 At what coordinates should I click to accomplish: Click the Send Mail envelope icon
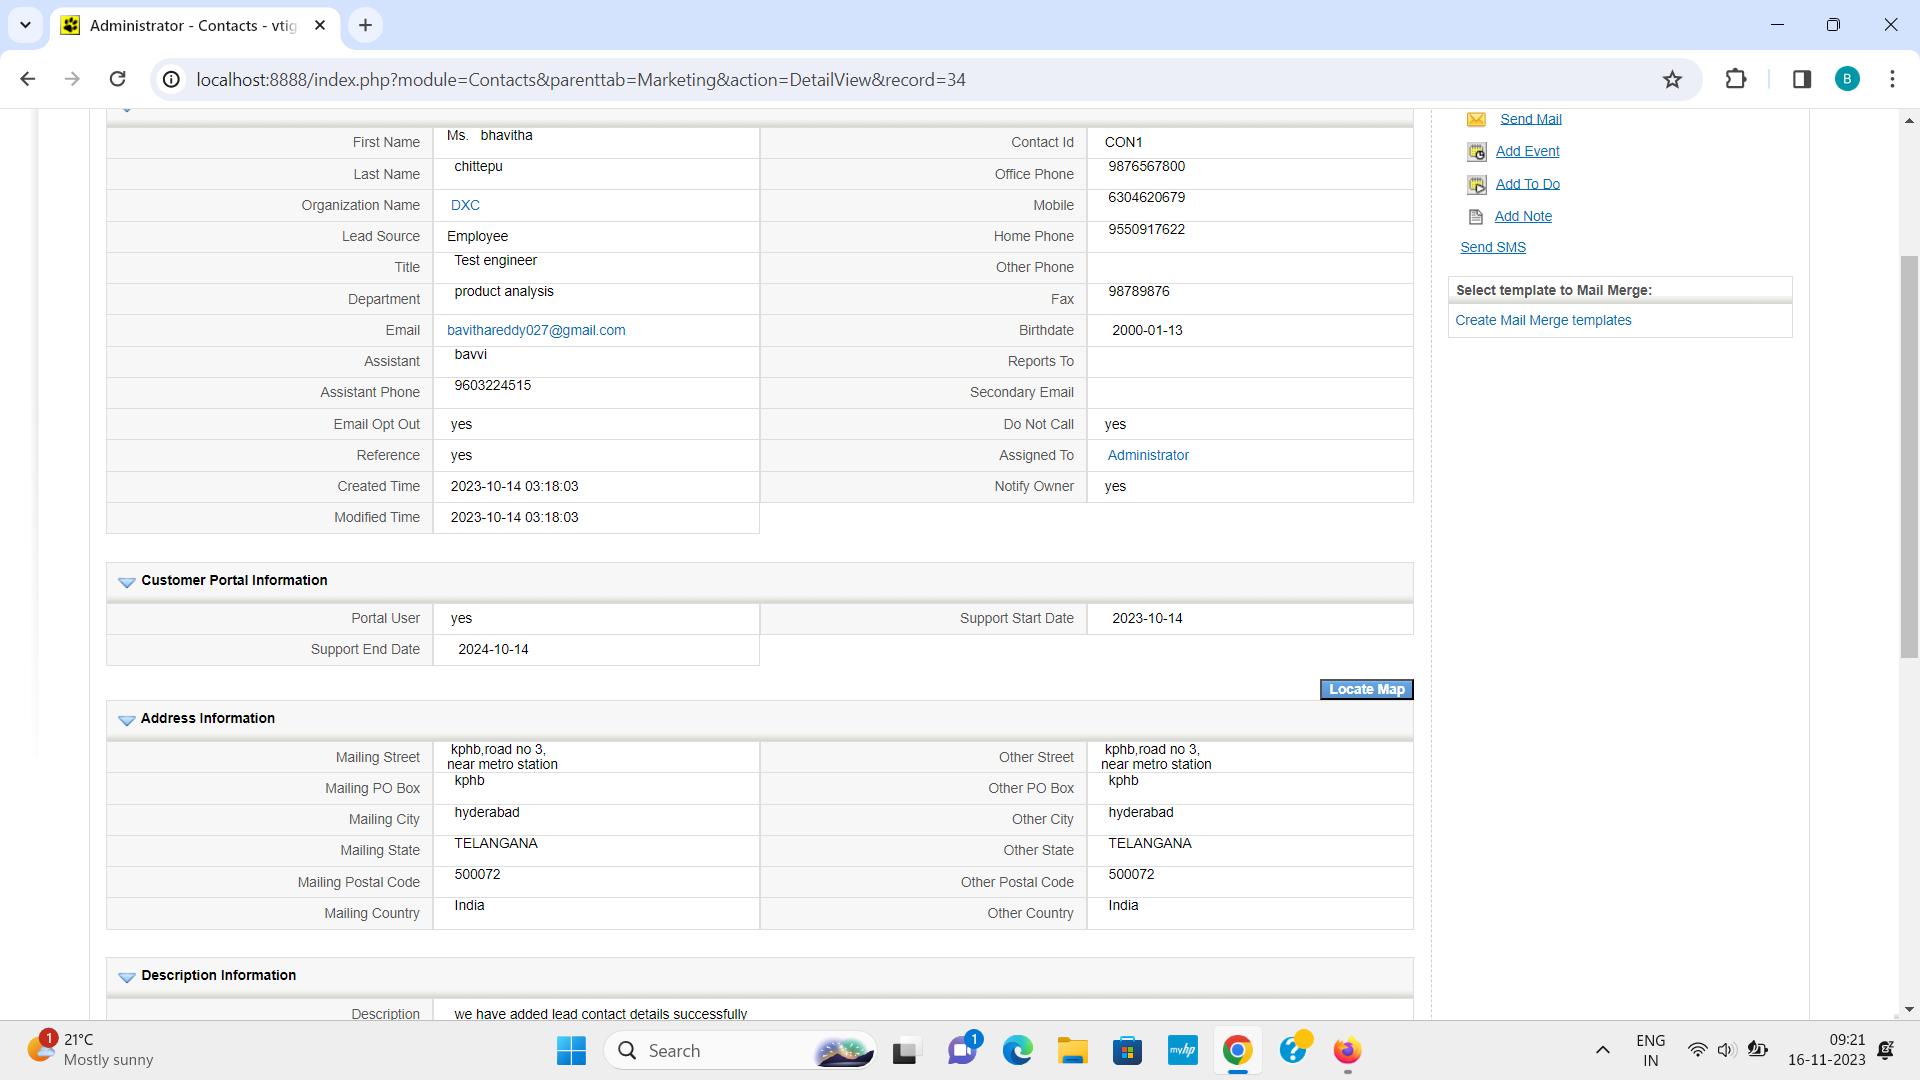(x=1477, y=118)
